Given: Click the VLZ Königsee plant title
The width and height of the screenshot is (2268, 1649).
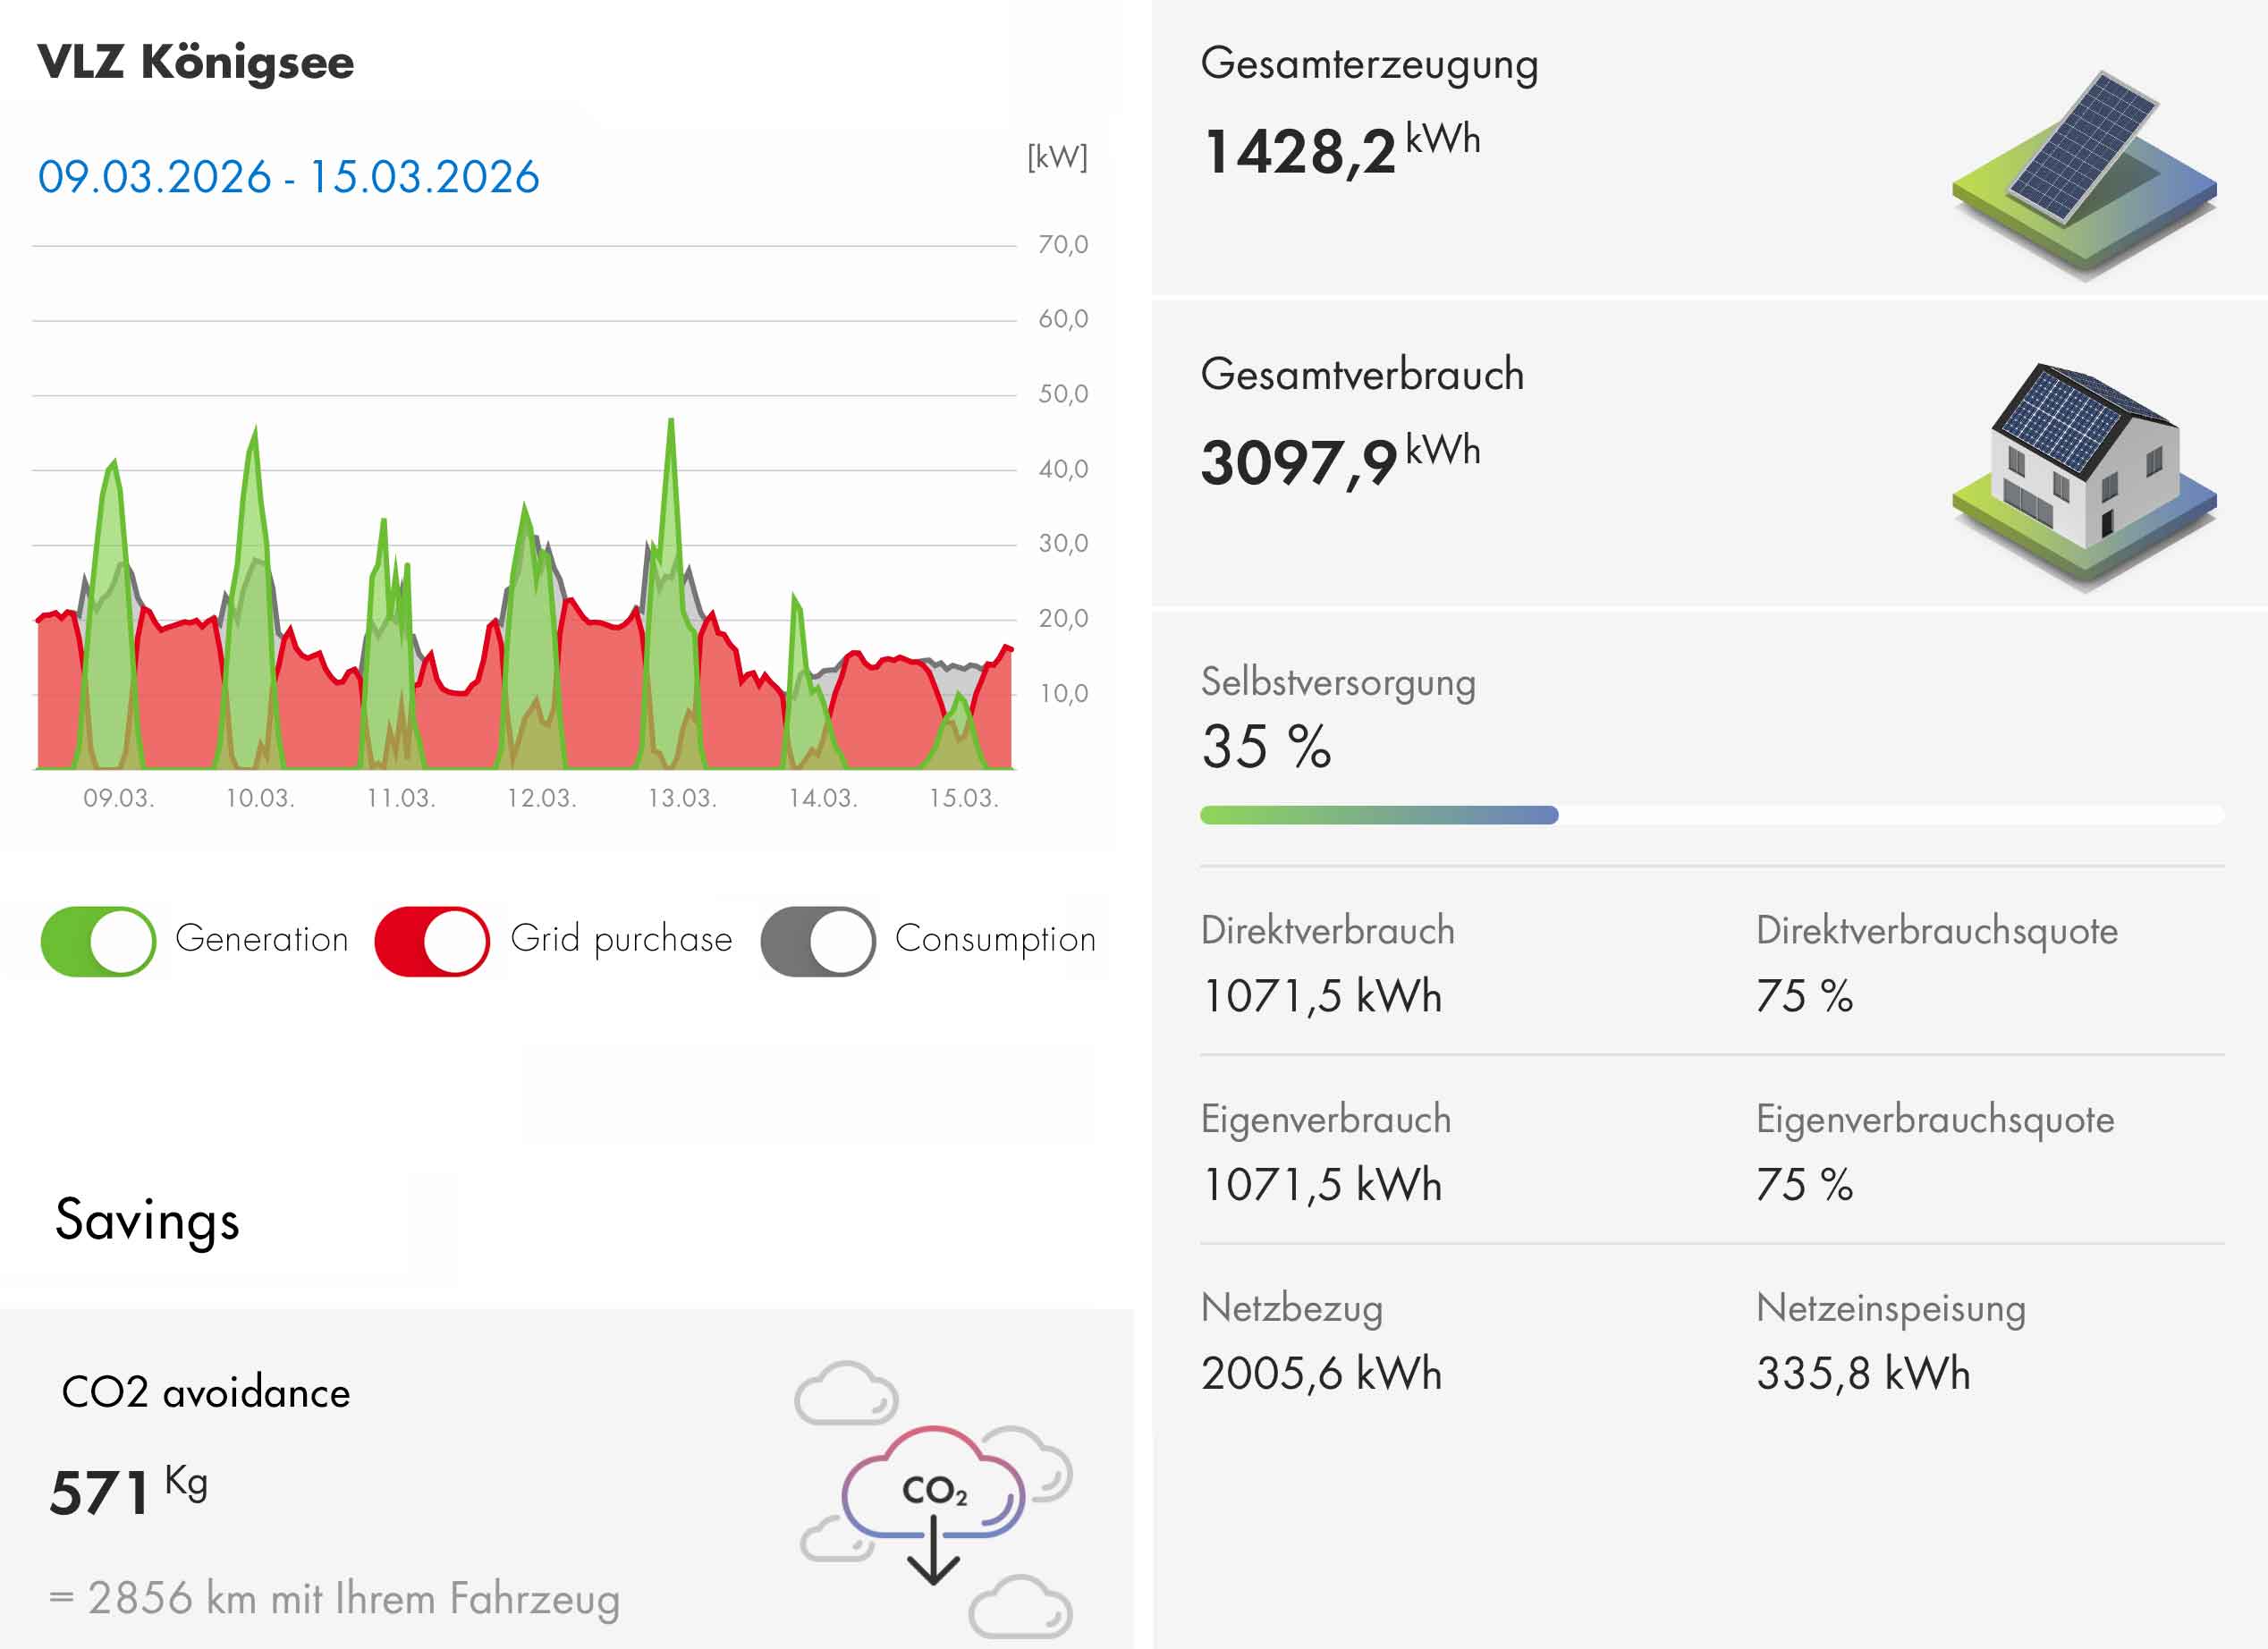Looking at the screenshot, I should point(196,62).
